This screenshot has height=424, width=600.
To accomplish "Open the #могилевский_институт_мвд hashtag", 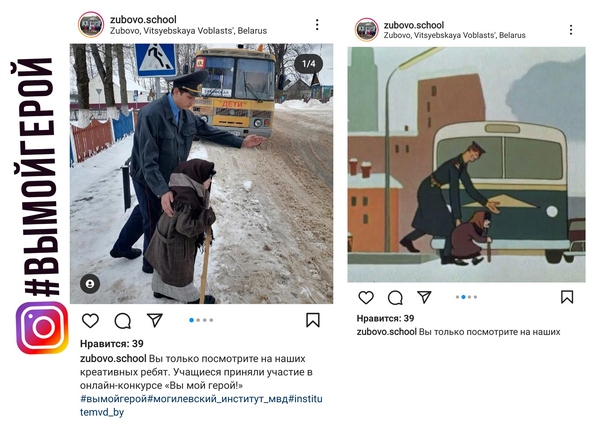I will pyautogui.click(x=218, y=399).
